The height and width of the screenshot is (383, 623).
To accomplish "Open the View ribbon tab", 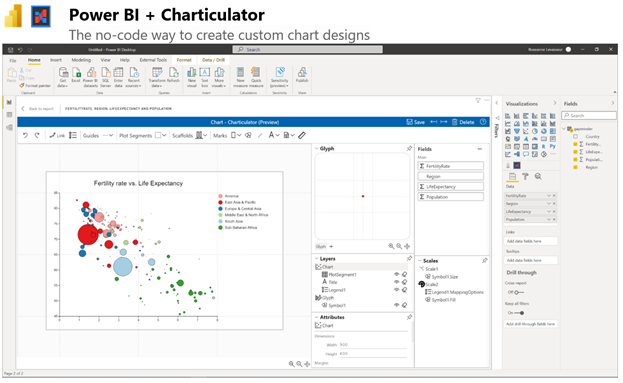I will tap(105, 60).
